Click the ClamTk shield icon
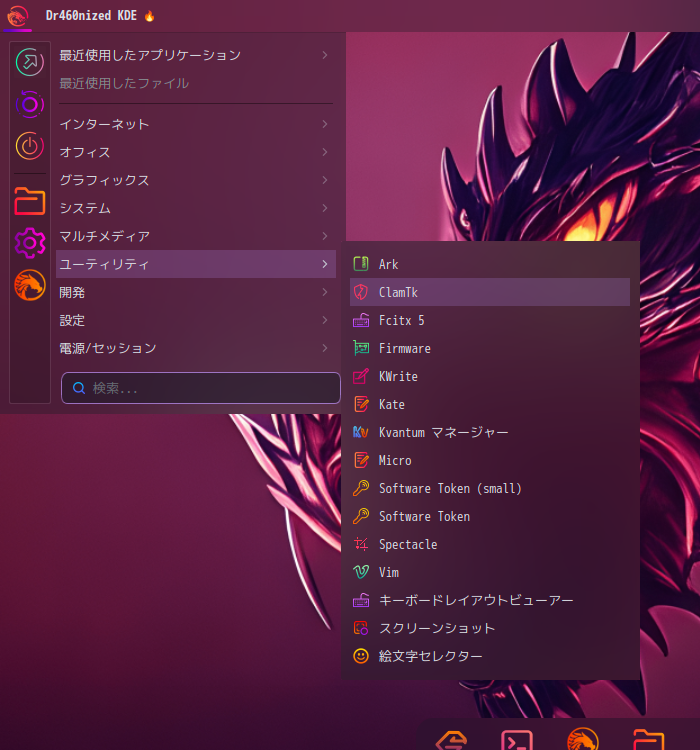 tap(361, 292)
